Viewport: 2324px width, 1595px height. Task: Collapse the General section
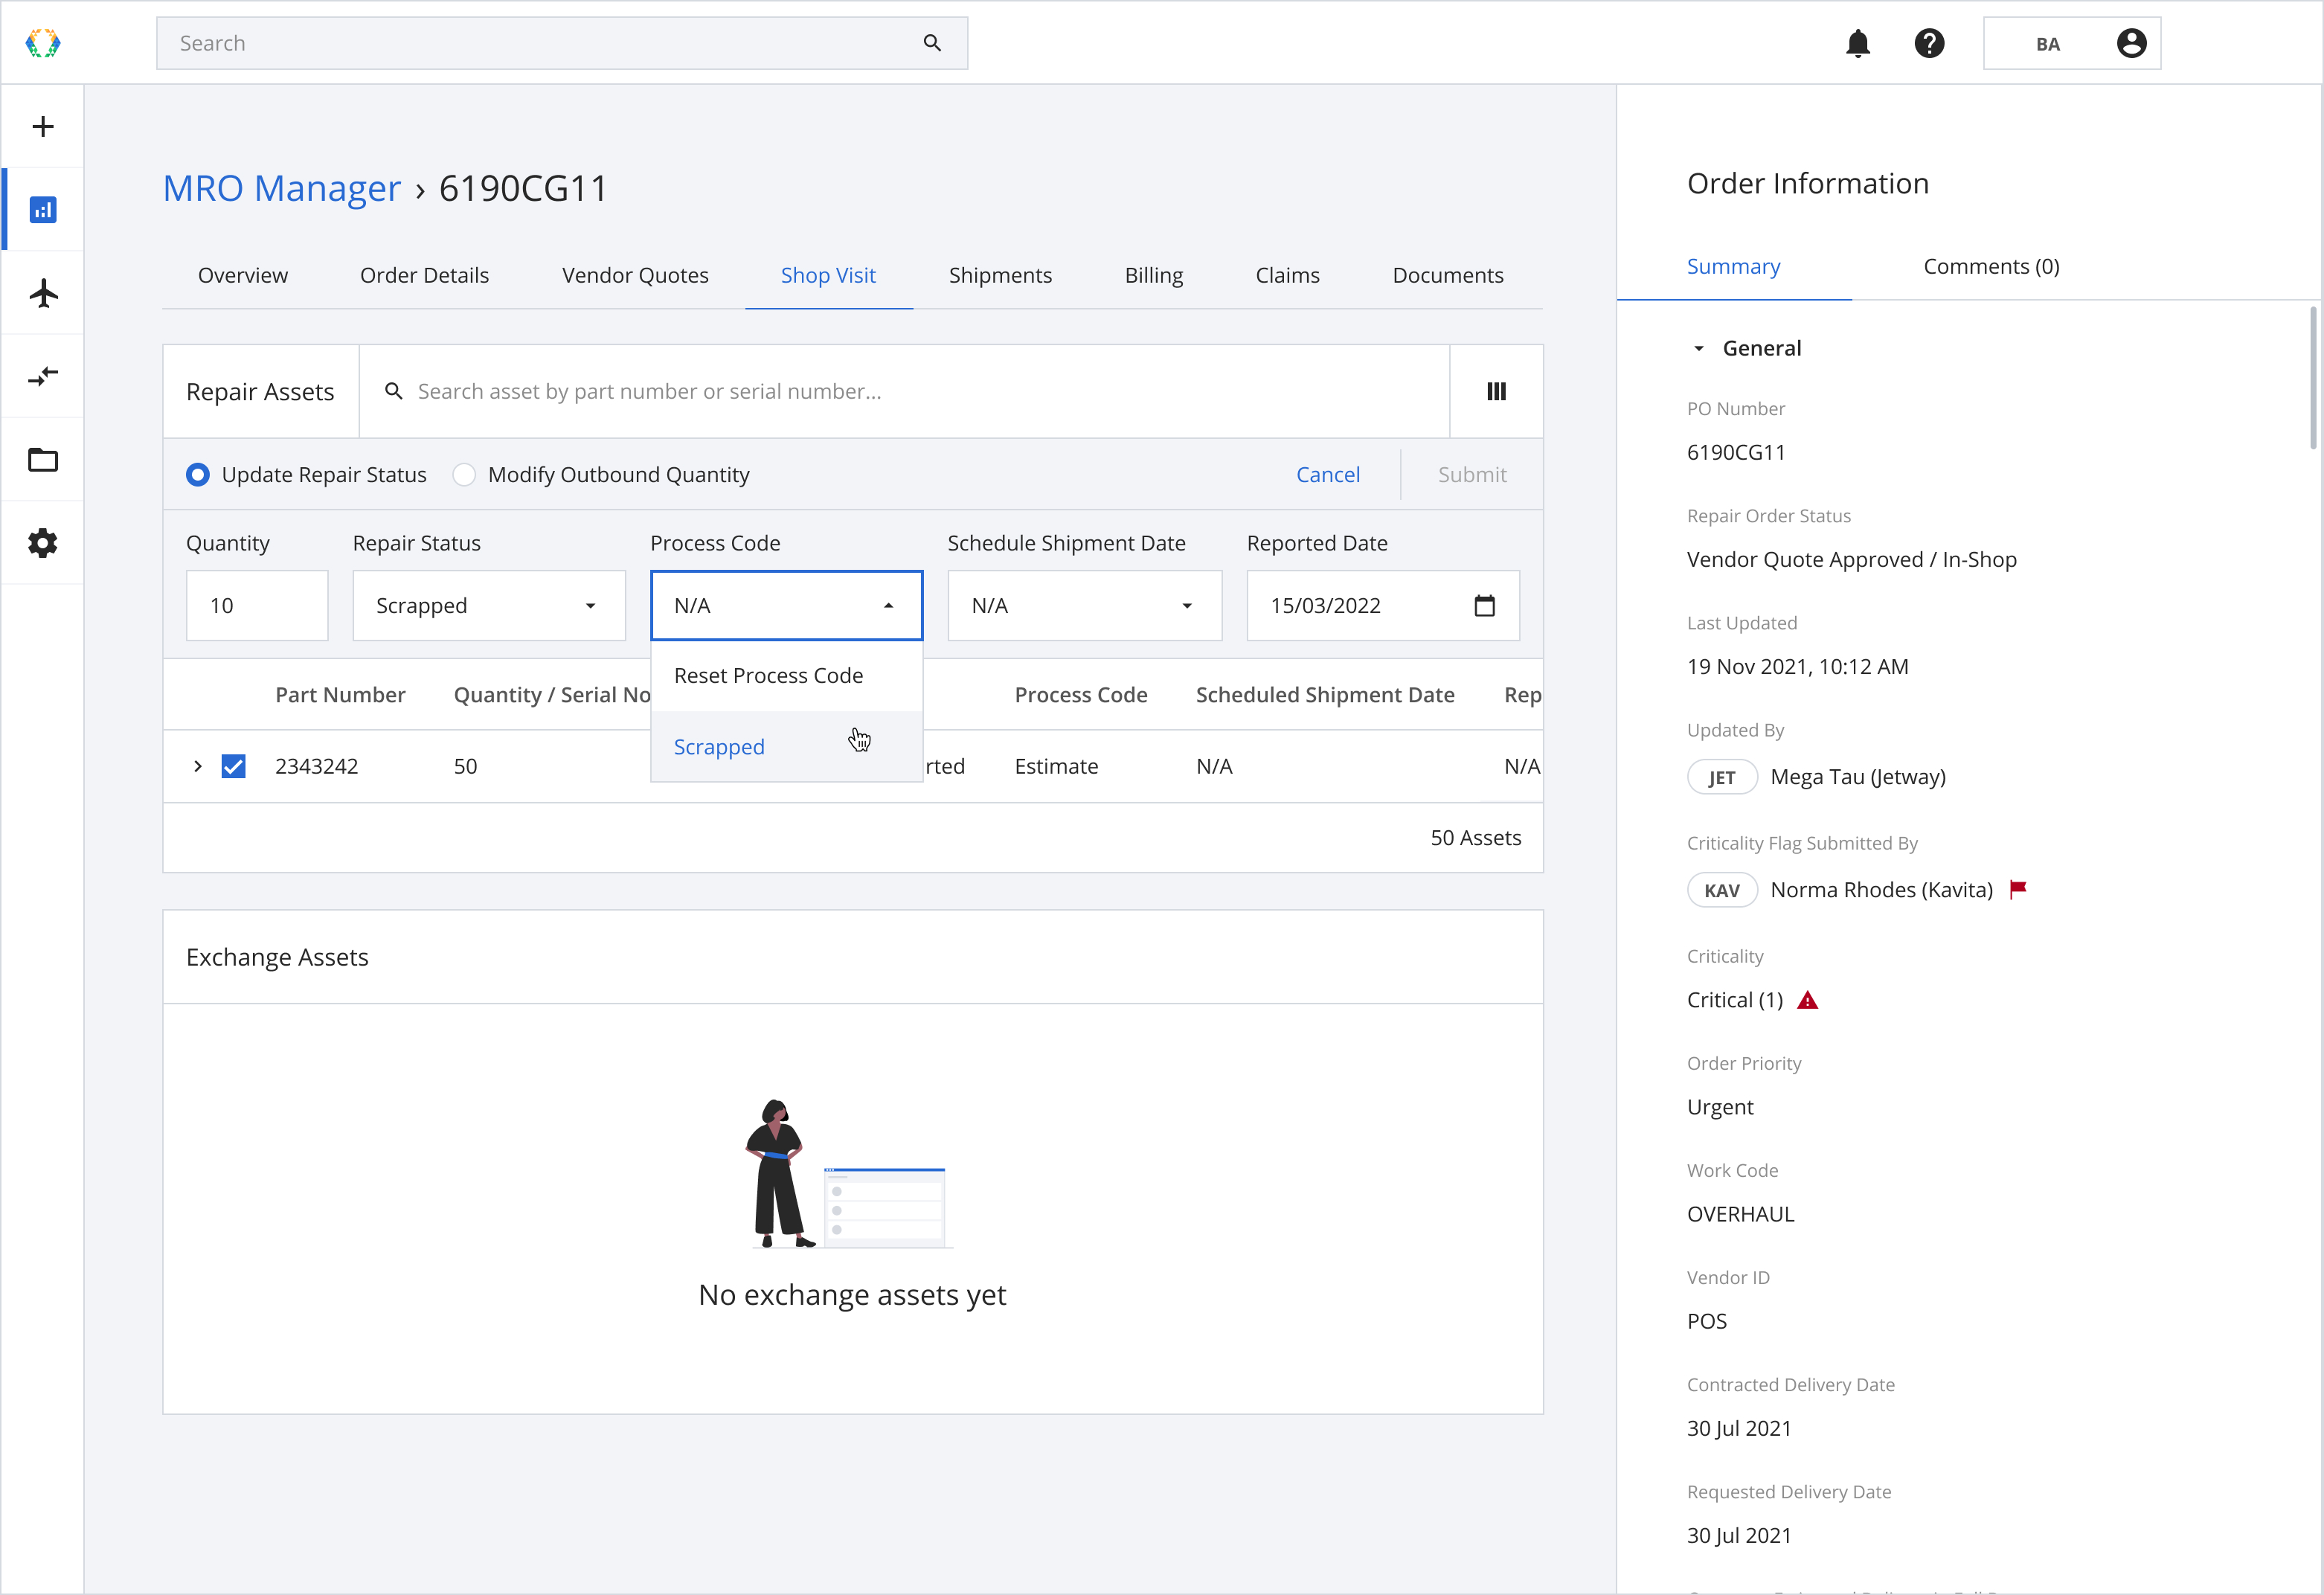tap(1698, 348)
